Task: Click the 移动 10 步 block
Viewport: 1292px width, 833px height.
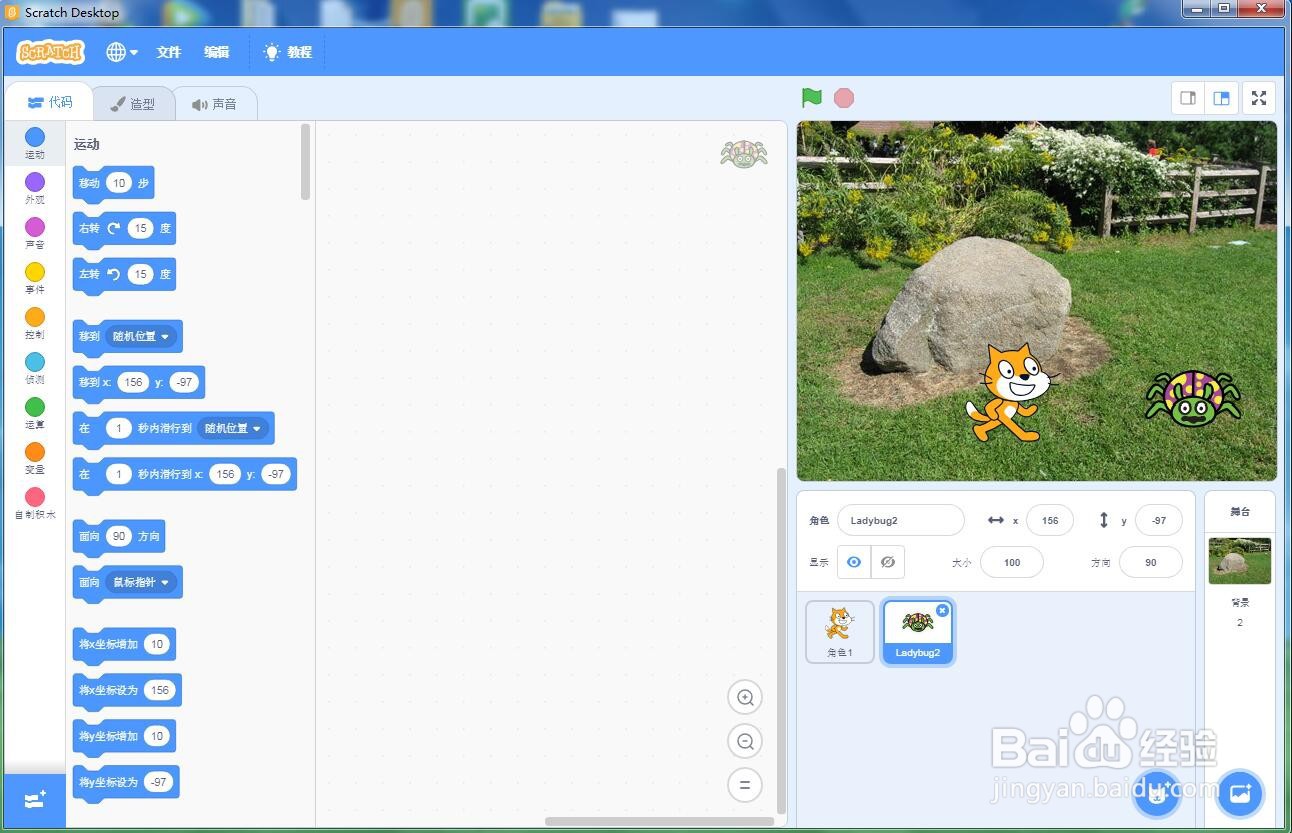Action: tap(113, 184)
